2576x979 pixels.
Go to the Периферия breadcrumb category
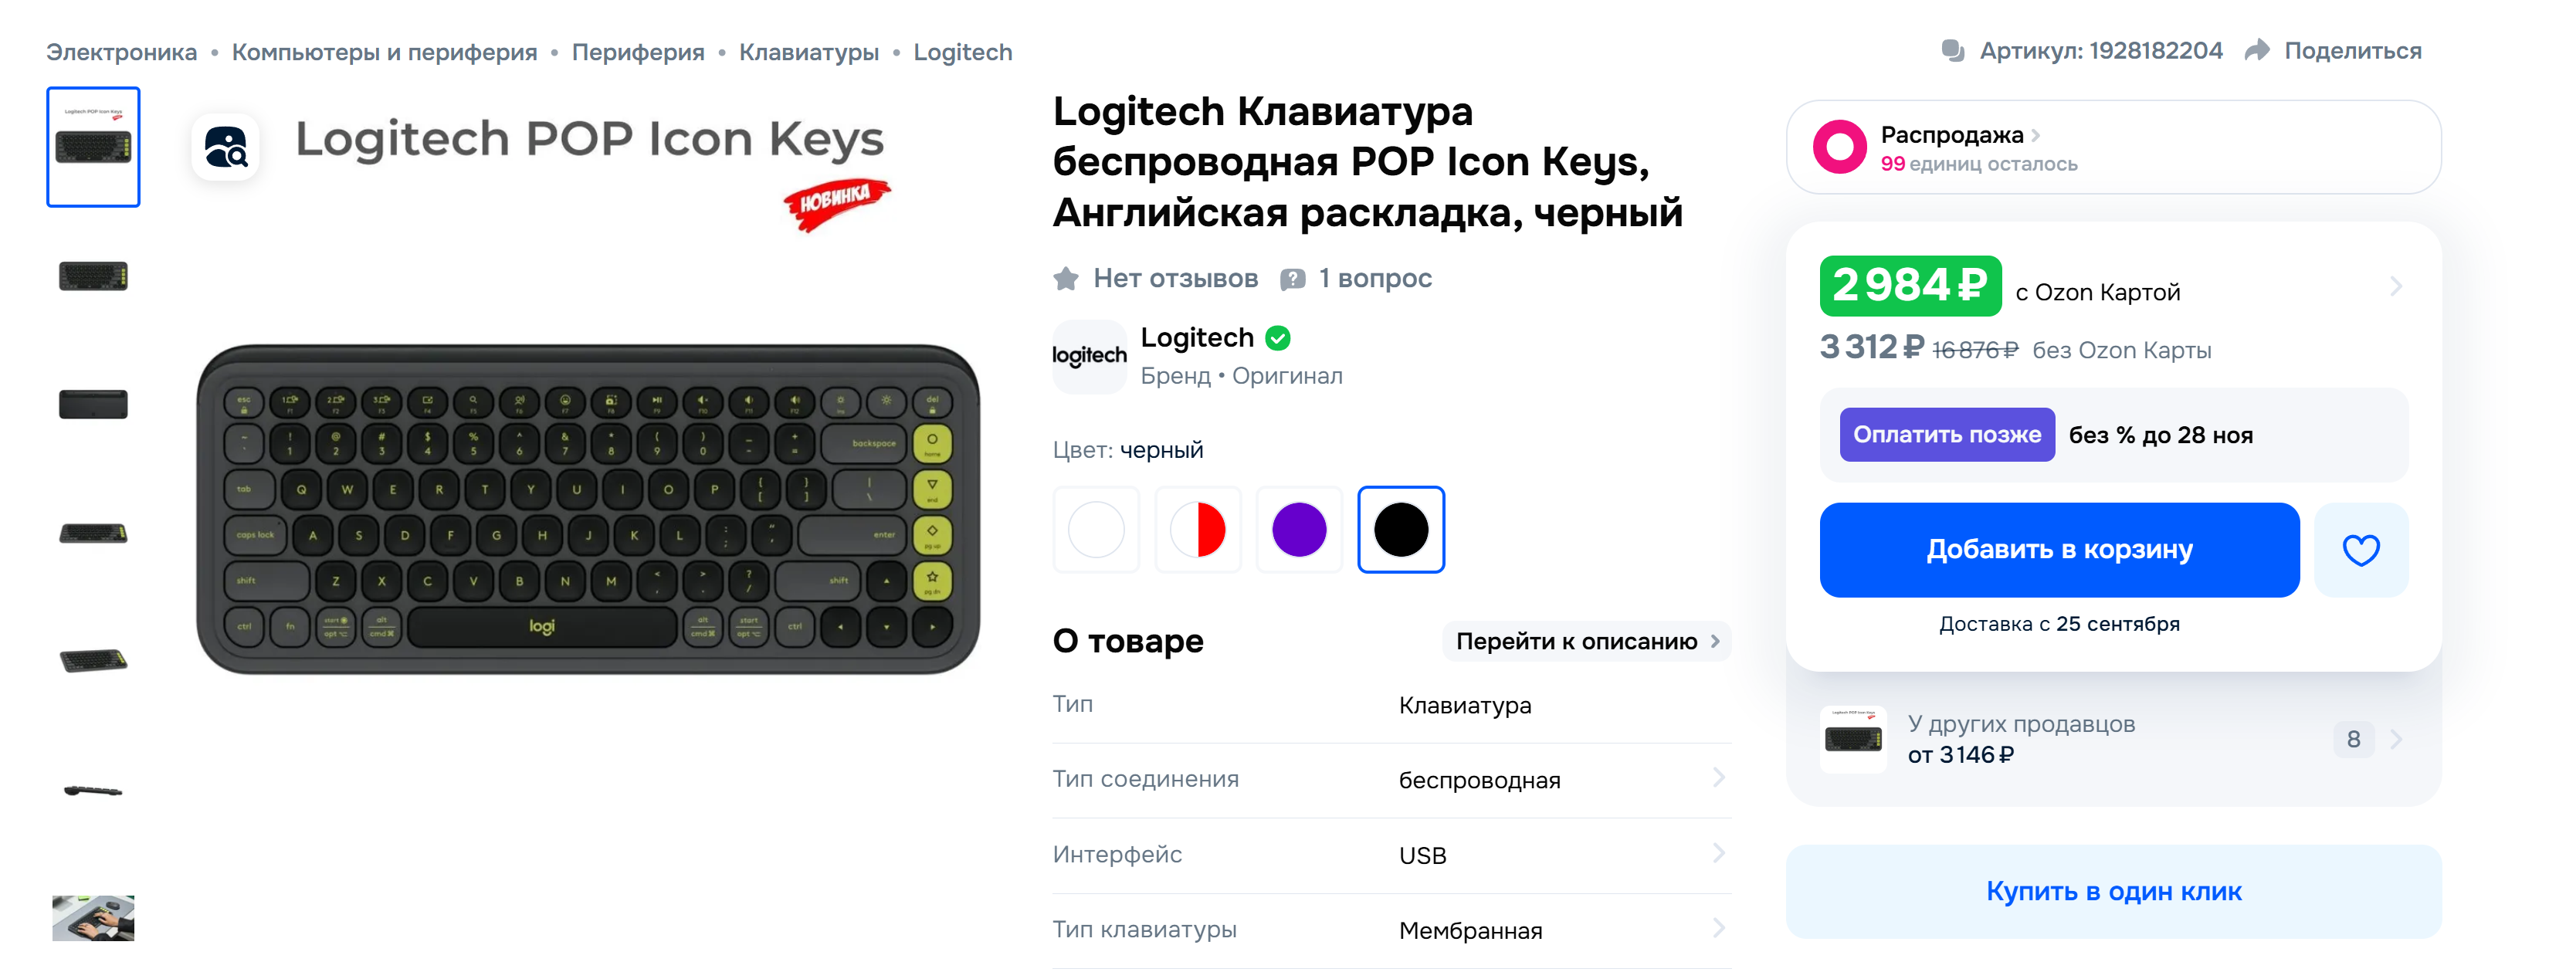[638, 52]
